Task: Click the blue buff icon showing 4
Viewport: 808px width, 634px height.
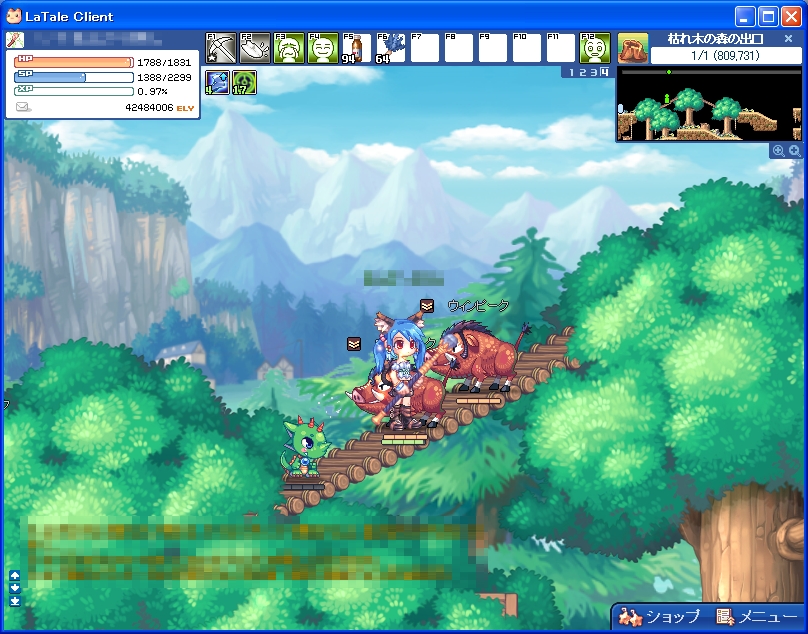Action: 218,82
